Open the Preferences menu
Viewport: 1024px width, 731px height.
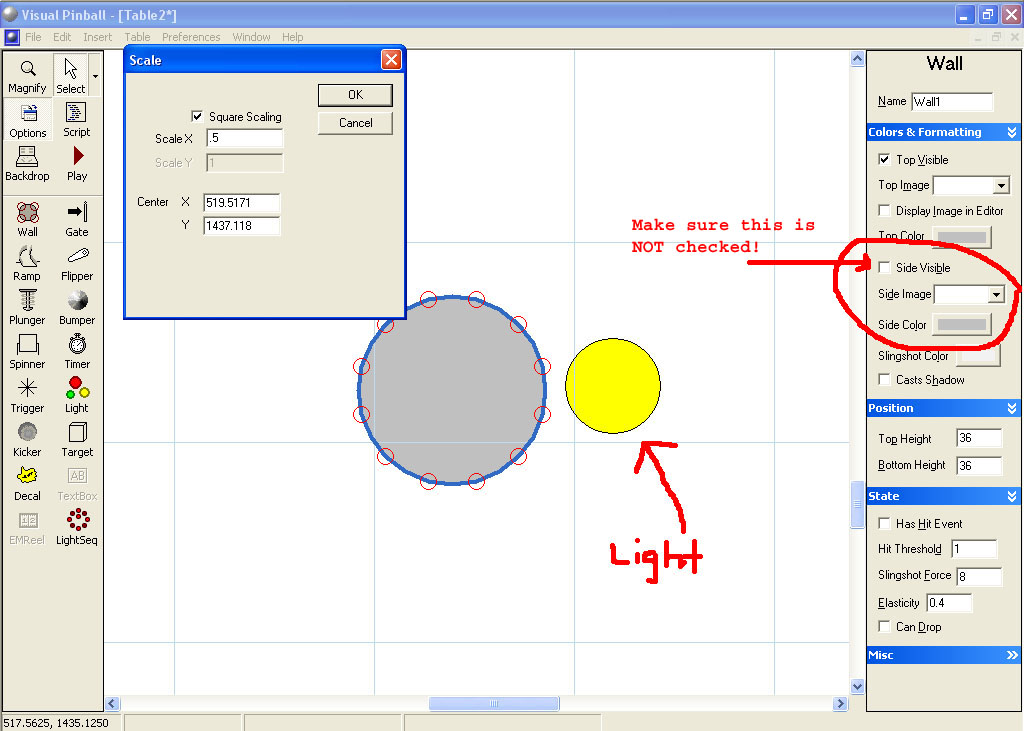(191, 37)
